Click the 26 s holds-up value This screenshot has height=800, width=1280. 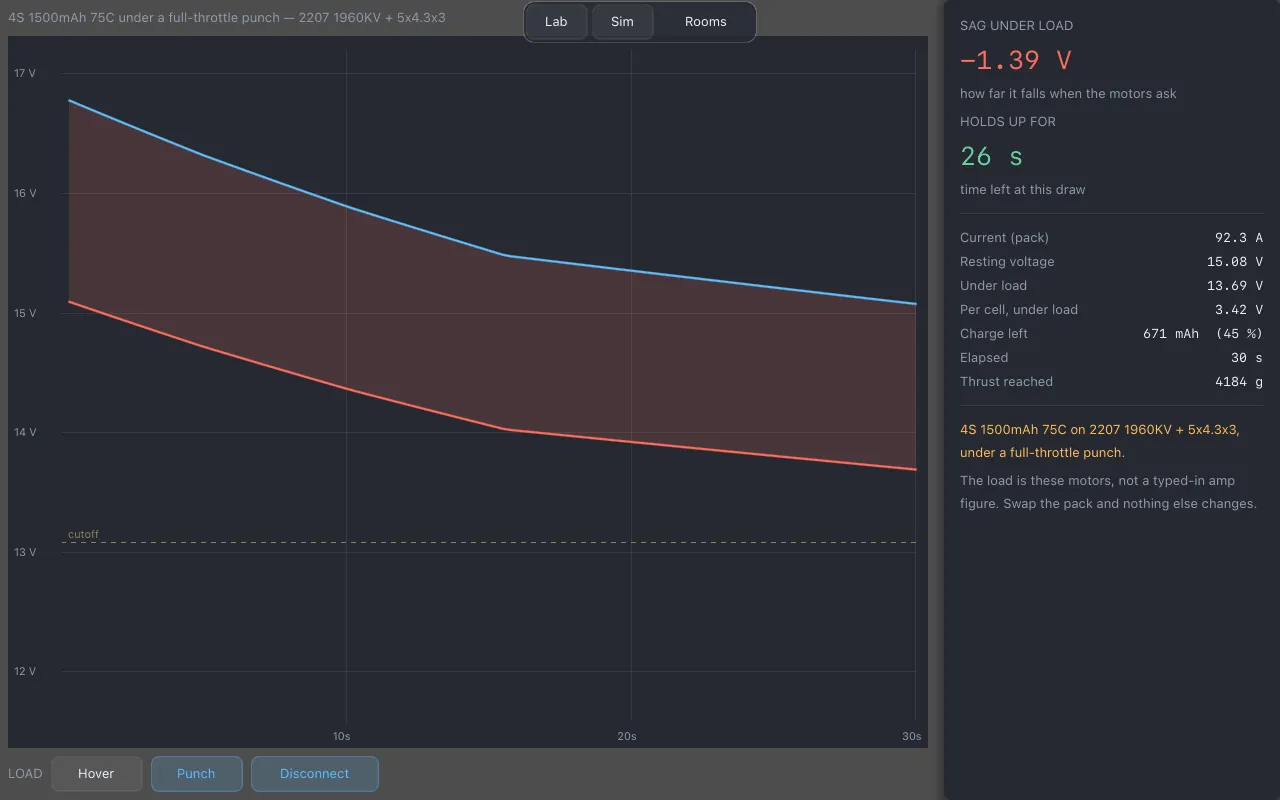tap(991, 156)
